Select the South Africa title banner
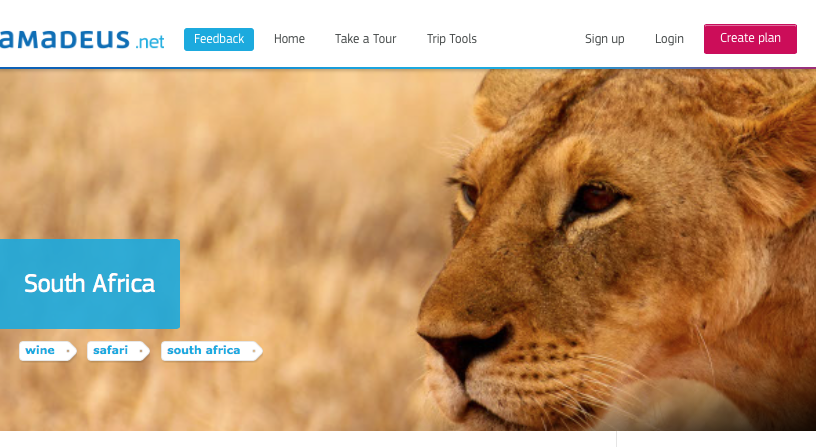816x447 pixels. click(90, 284)
